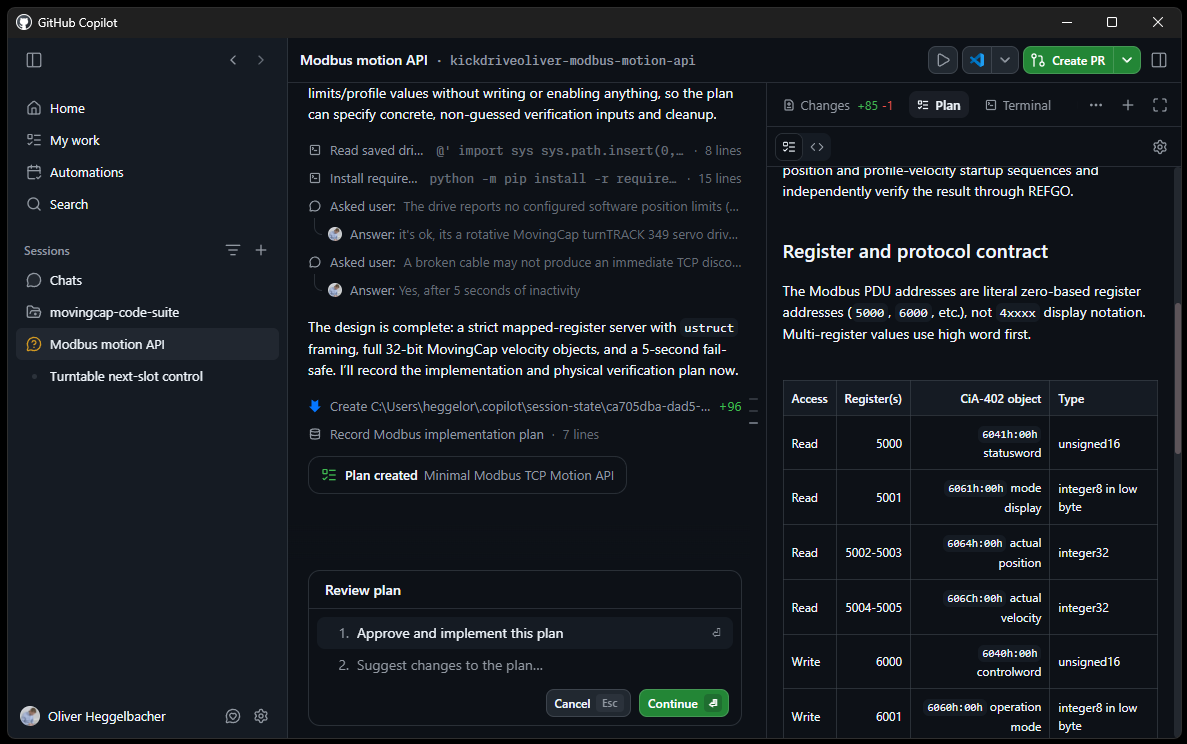The width and height of the screenshot is (1187, 744).
Task: Open Oliver Heggelbacher account menu
Action: [x=93, y=716]
